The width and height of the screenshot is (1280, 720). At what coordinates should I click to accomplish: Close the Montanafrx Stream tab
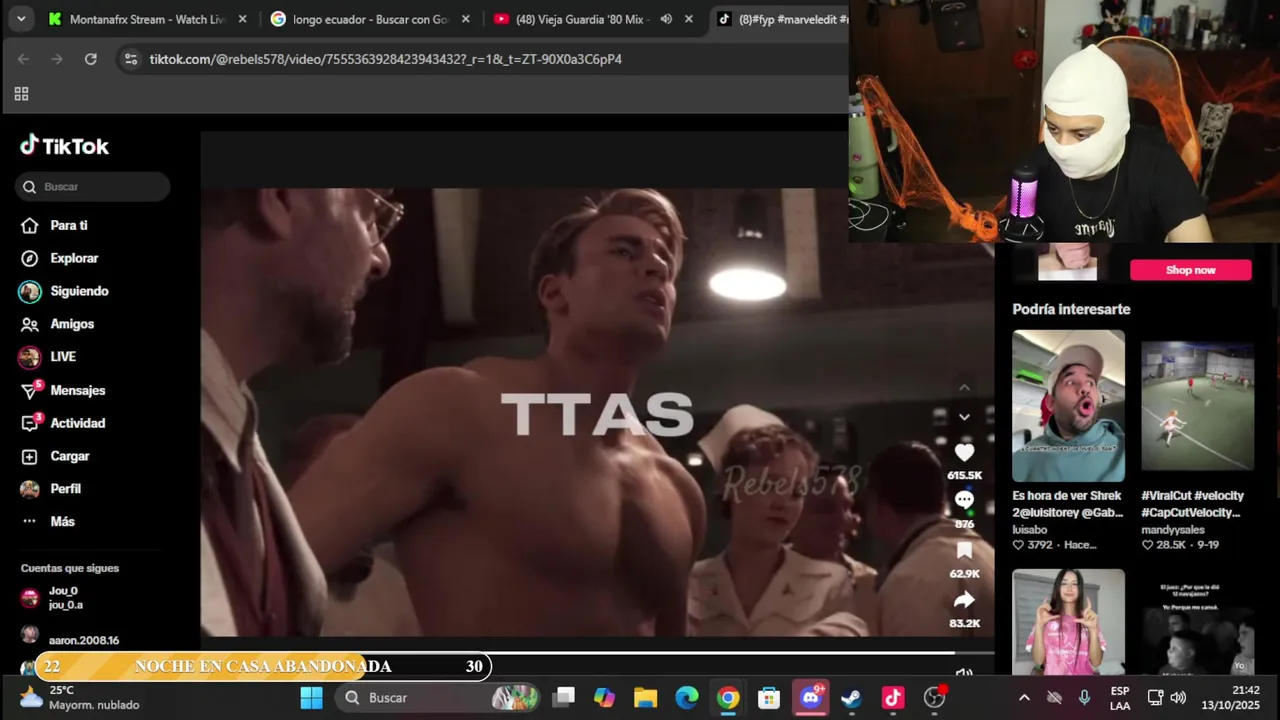coord(242,19)
